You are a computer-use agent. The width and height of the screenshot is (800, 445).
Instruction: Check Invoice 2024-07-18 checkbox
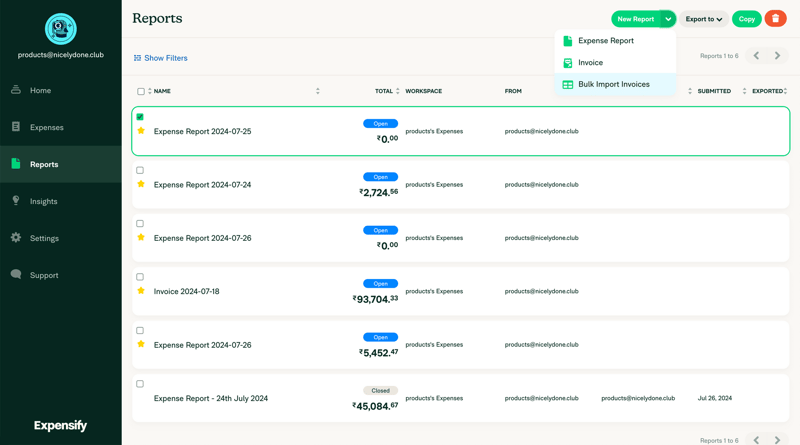[140, 277]
